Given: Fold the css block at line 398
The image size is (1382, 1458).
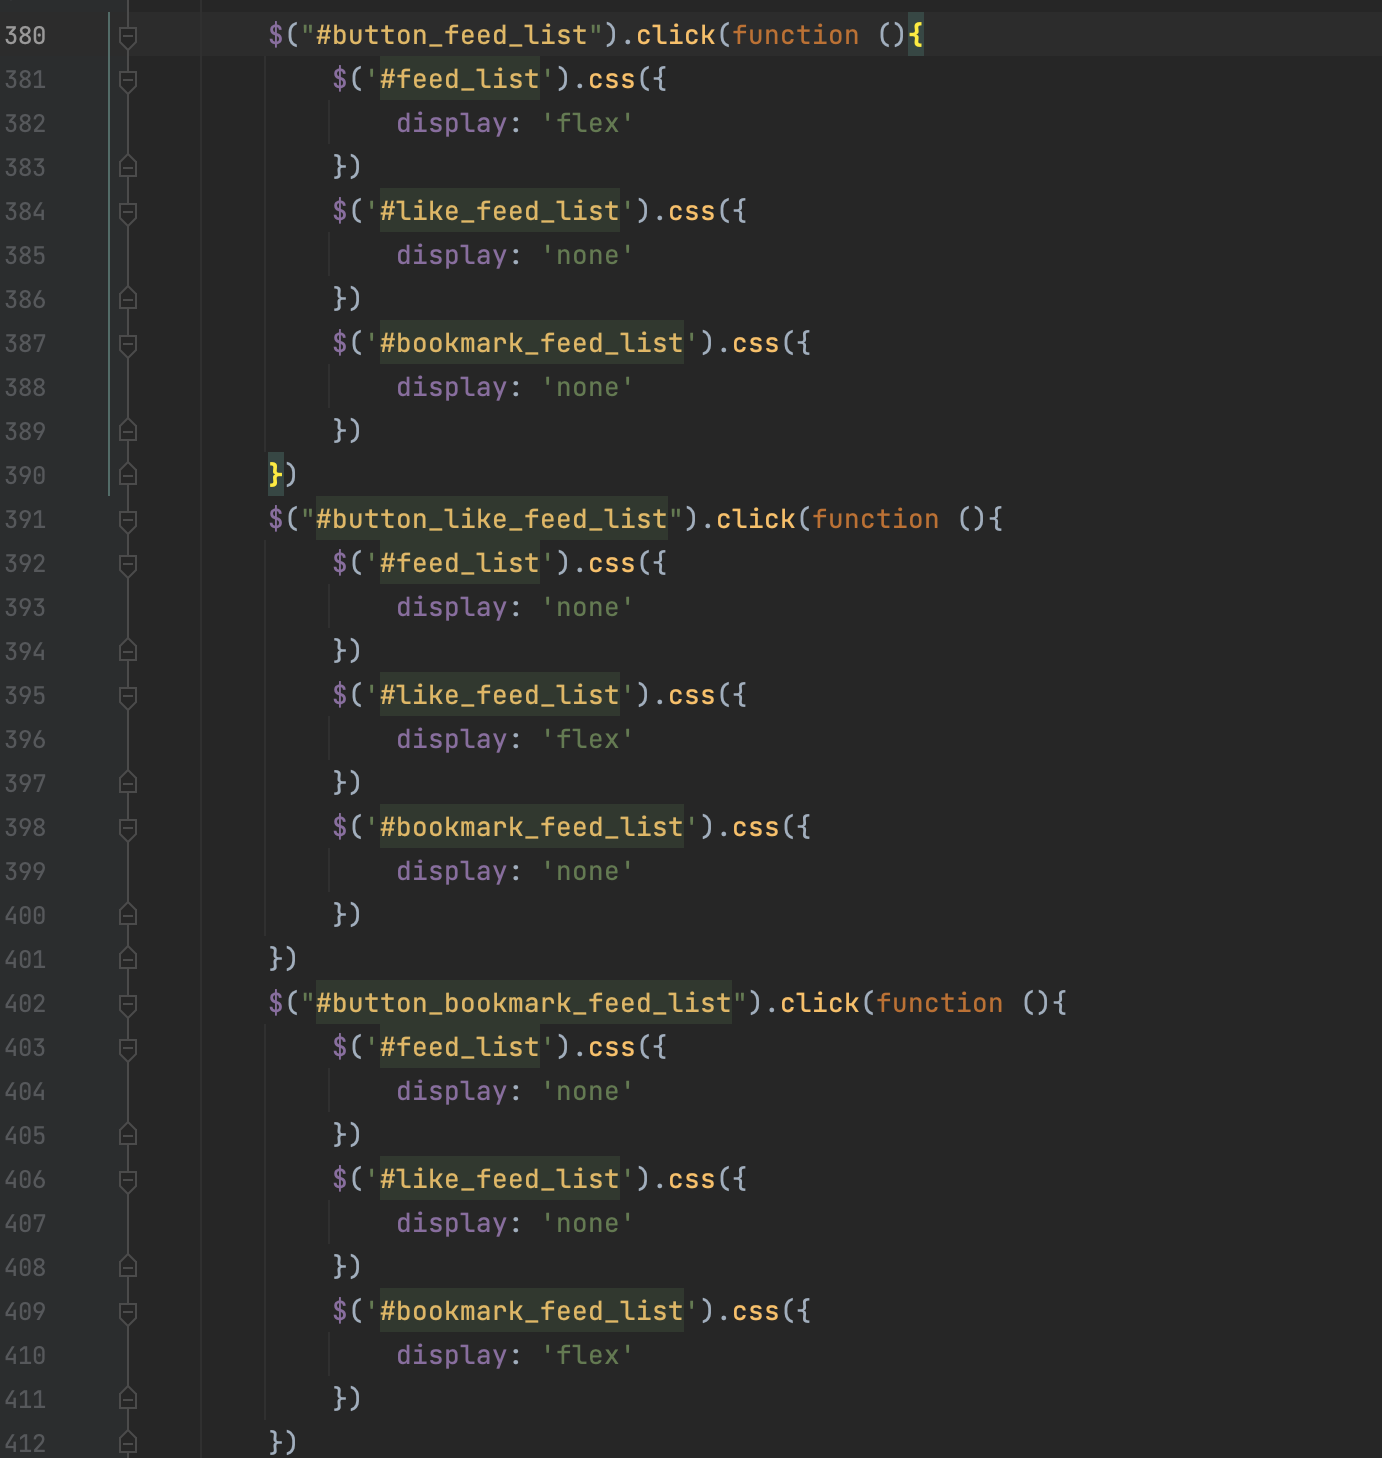Looking at the screenshot, I should click(128, 829).
